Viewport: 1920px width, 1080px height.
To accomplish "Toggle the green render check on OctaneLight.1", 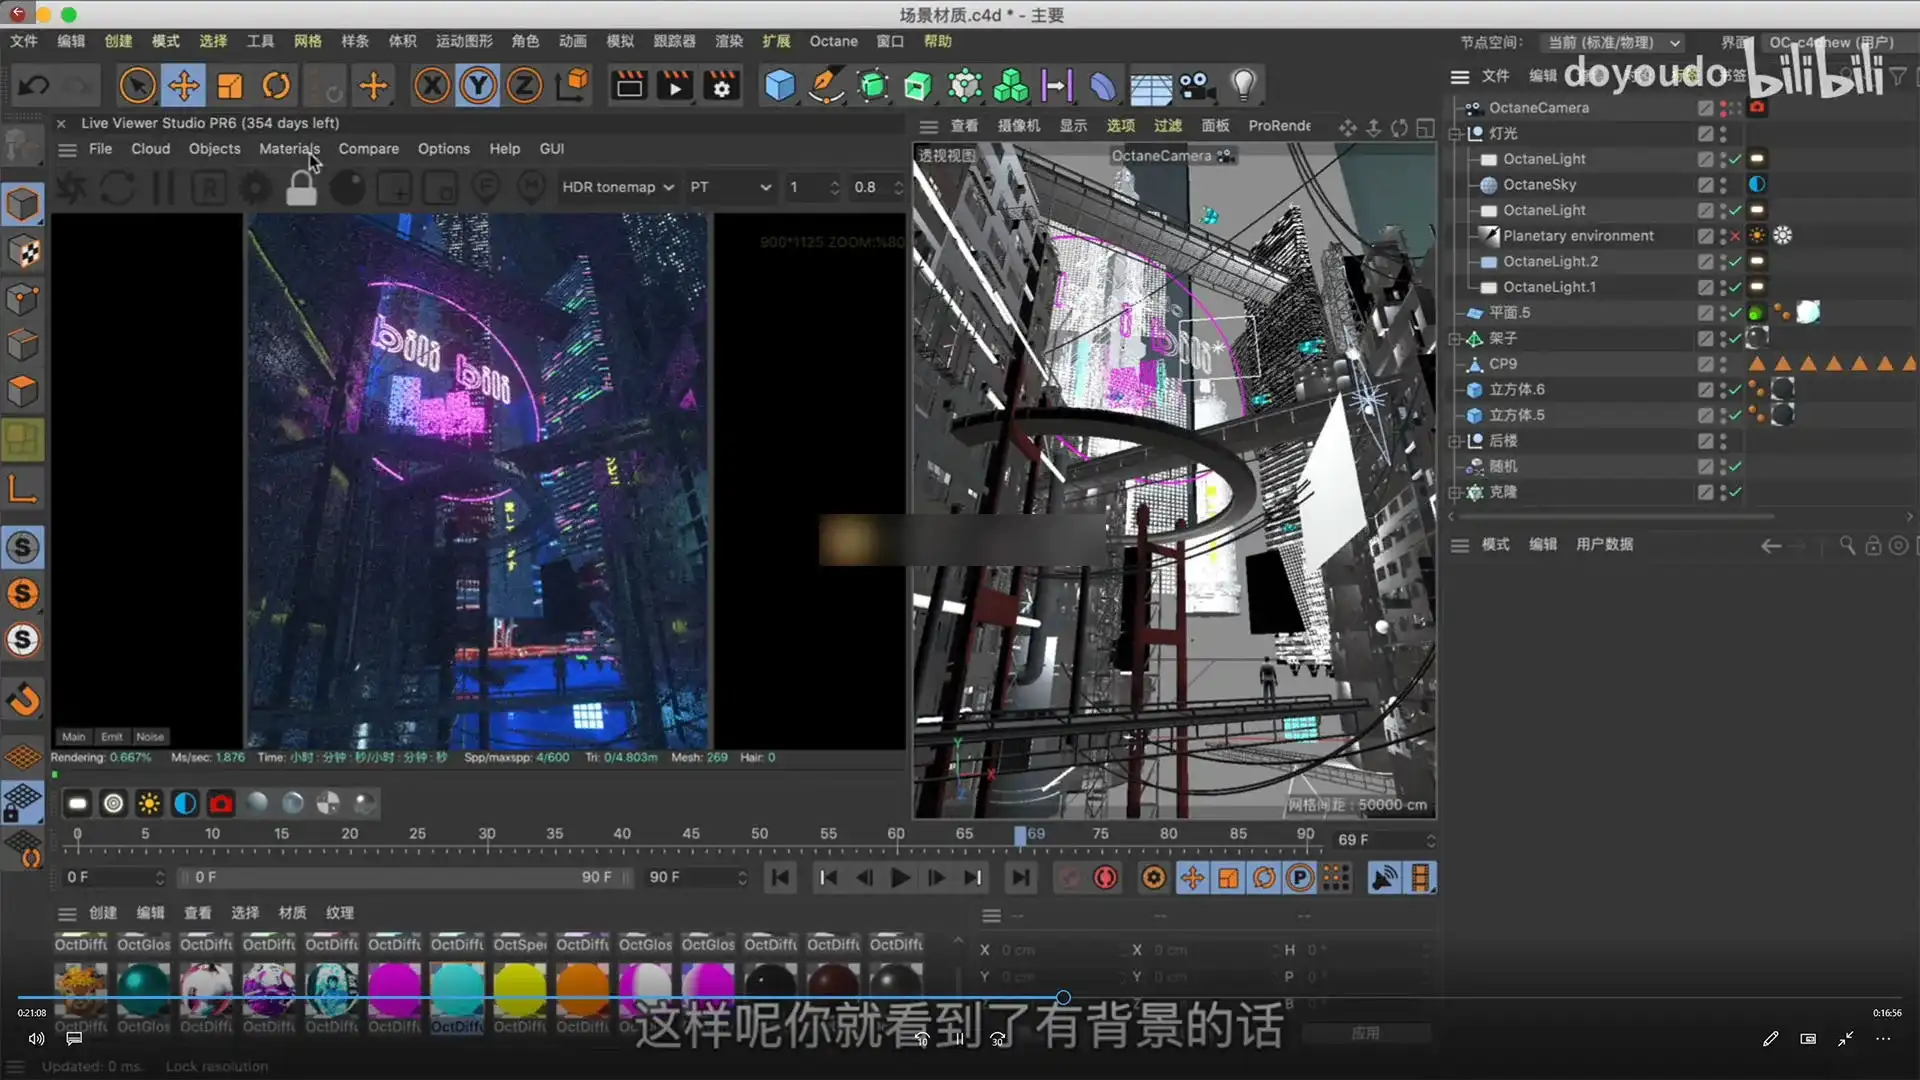I will click(x=1733, y=287).
